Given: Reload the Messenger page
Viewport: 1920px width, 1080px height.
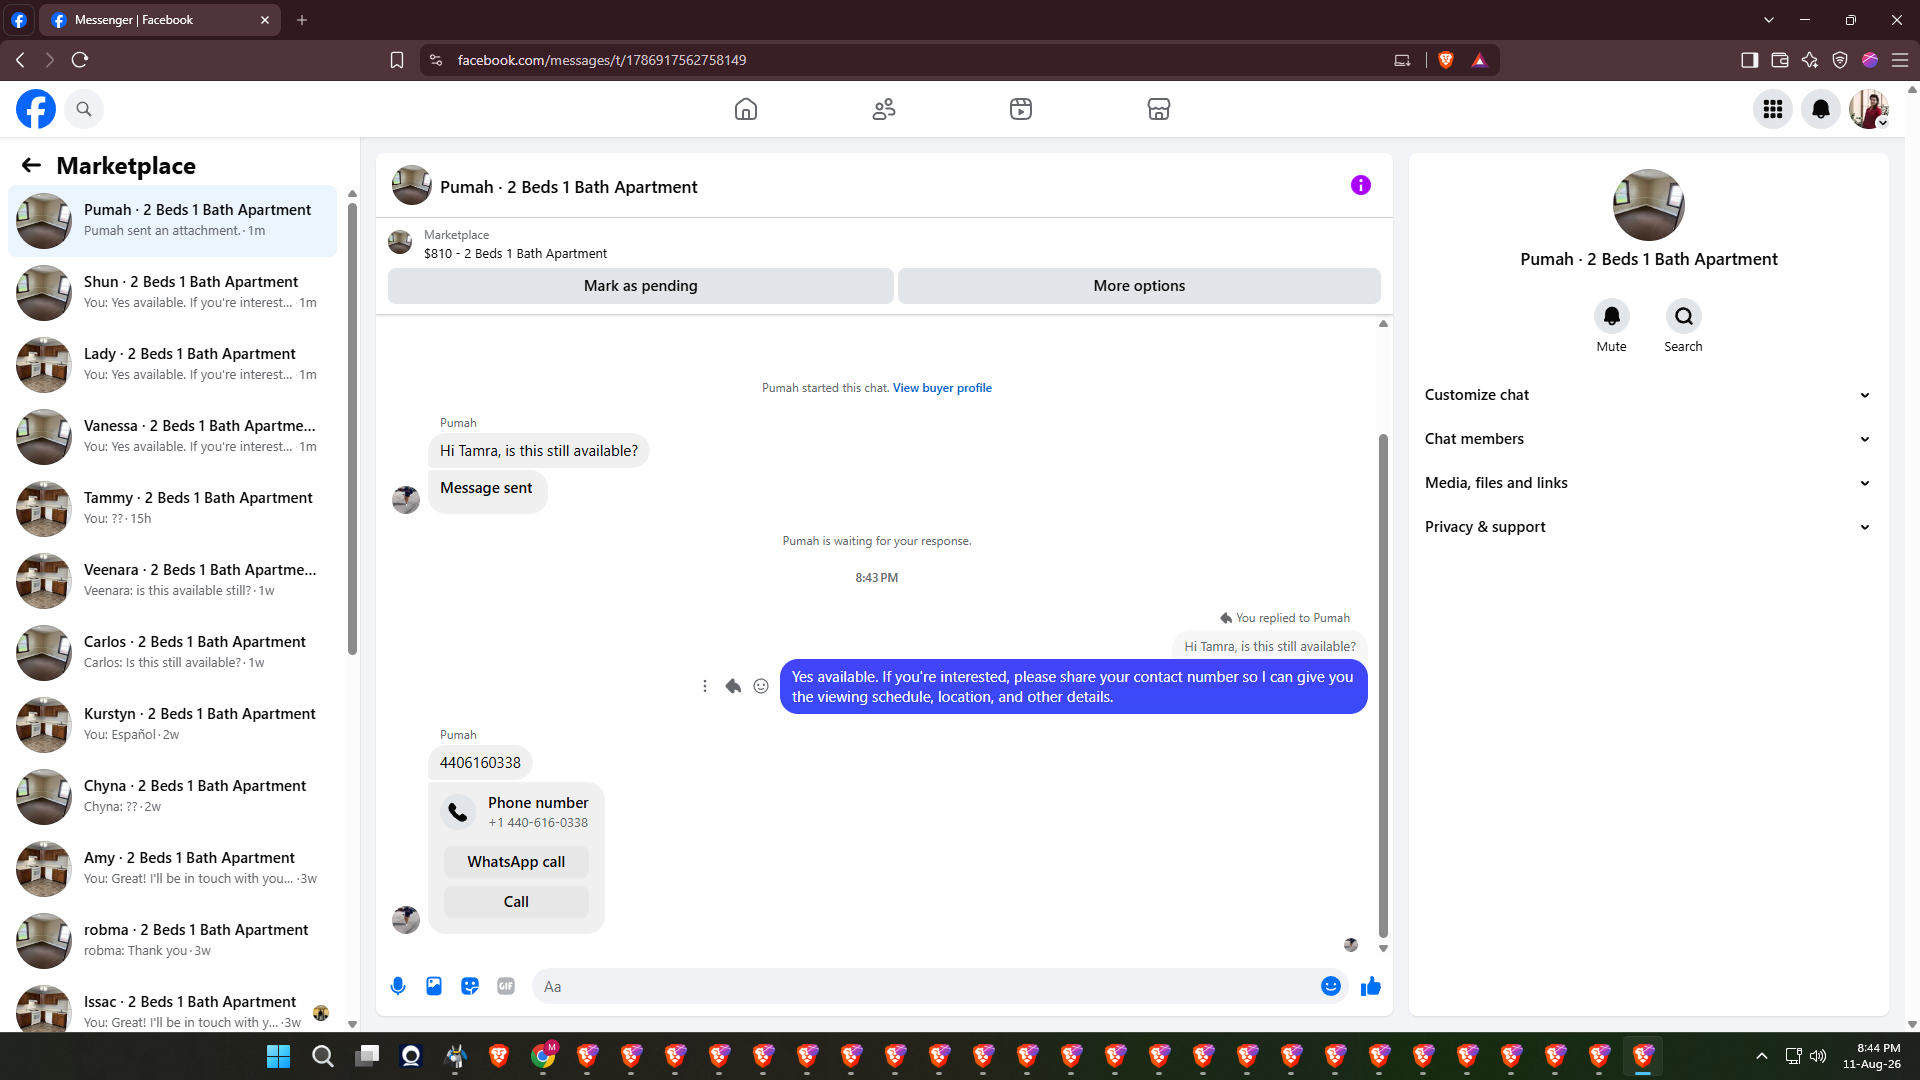Looking at the screenshot, I should point(80,60).
